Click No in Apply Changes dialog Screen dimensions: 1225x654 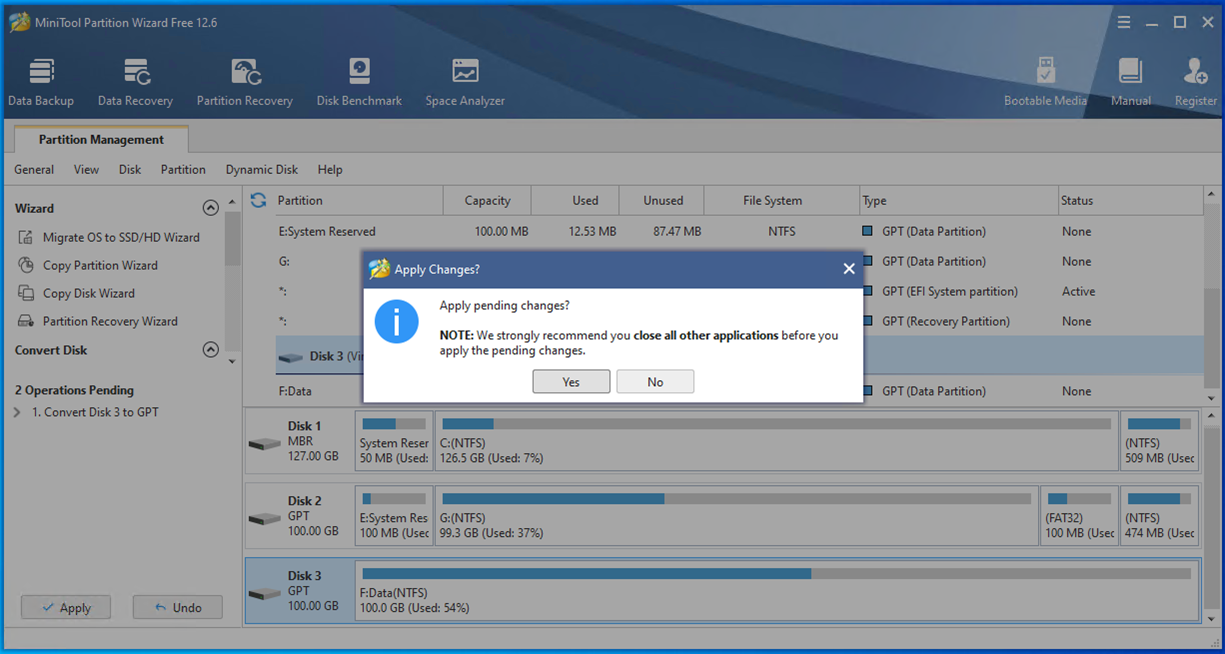pos(655,382)
